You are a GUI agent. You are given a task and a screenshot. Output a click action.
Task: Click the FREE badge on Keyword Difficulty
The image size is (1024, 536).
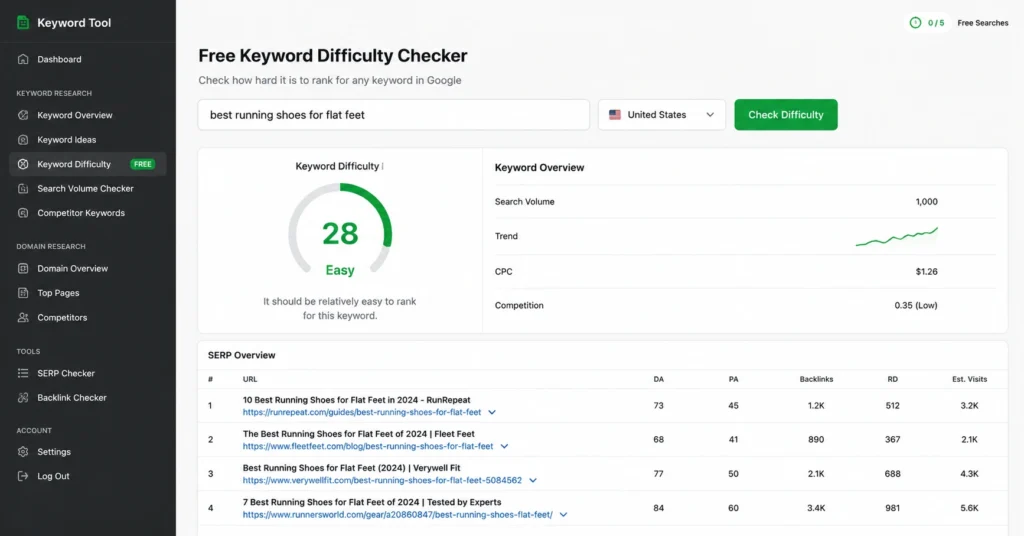(x=142, y=165)
